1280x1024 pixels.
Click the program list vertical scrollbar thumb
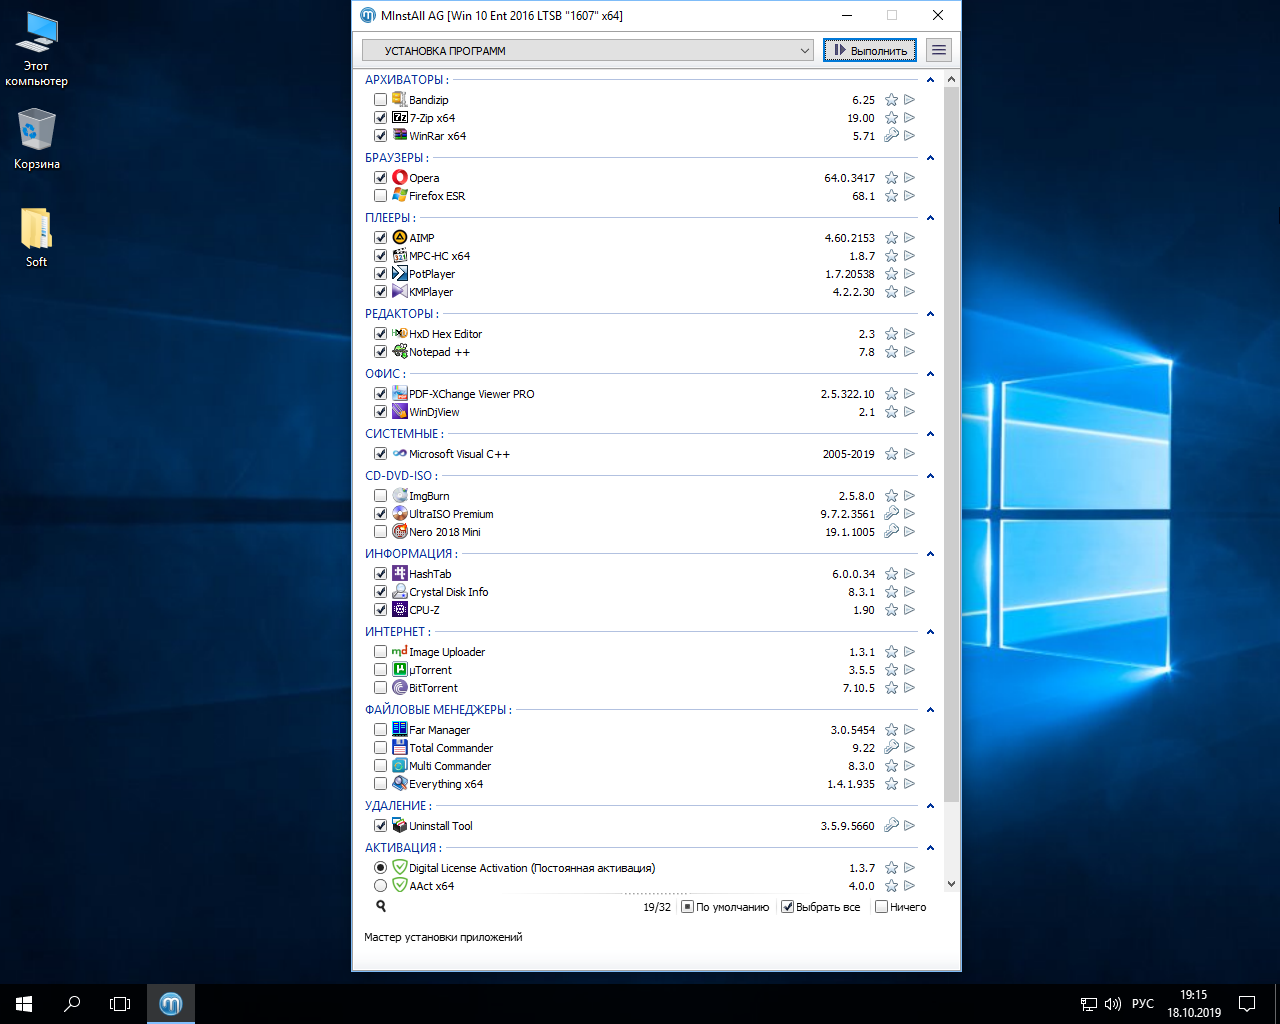pos(951,445)
